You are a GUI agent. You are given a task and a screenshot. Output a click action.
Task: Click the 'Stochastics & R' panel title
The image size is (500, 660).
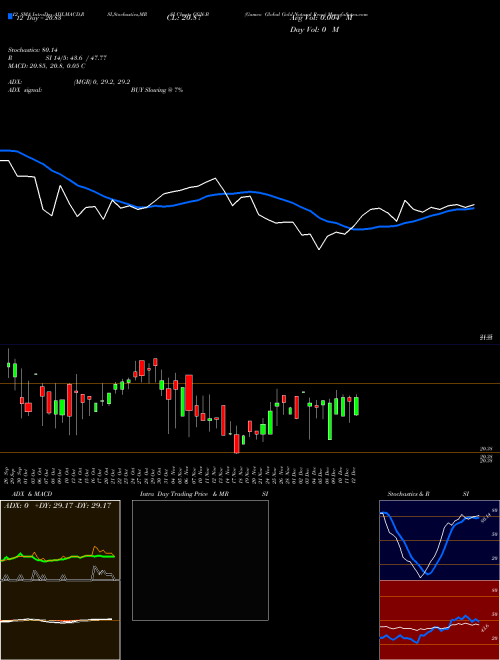(408, 494)
